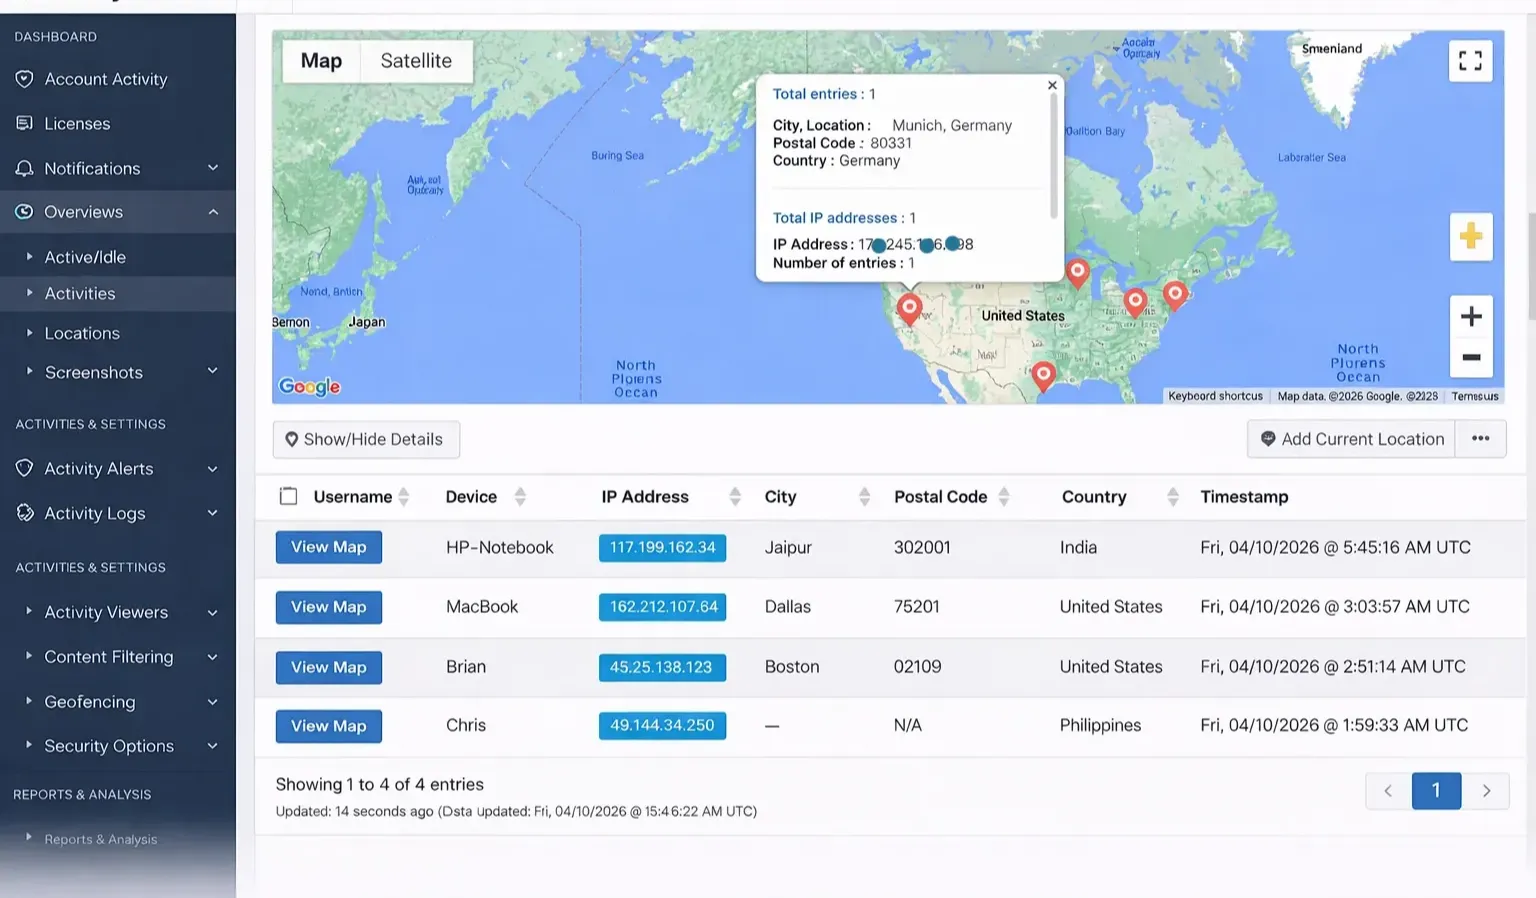Close the Munich location info popup
Image resolution: width=1536 pixels, height=898 pixels.
[1052, 86]
